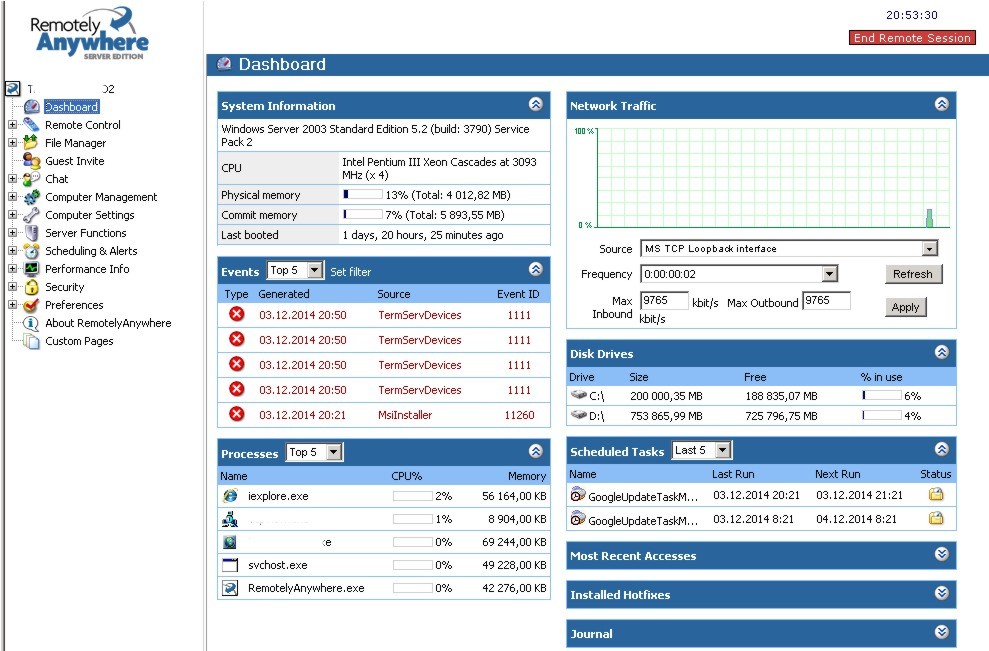
Task: Click the iexplore.exe CPU usage bar
Action: pos(413,496)
